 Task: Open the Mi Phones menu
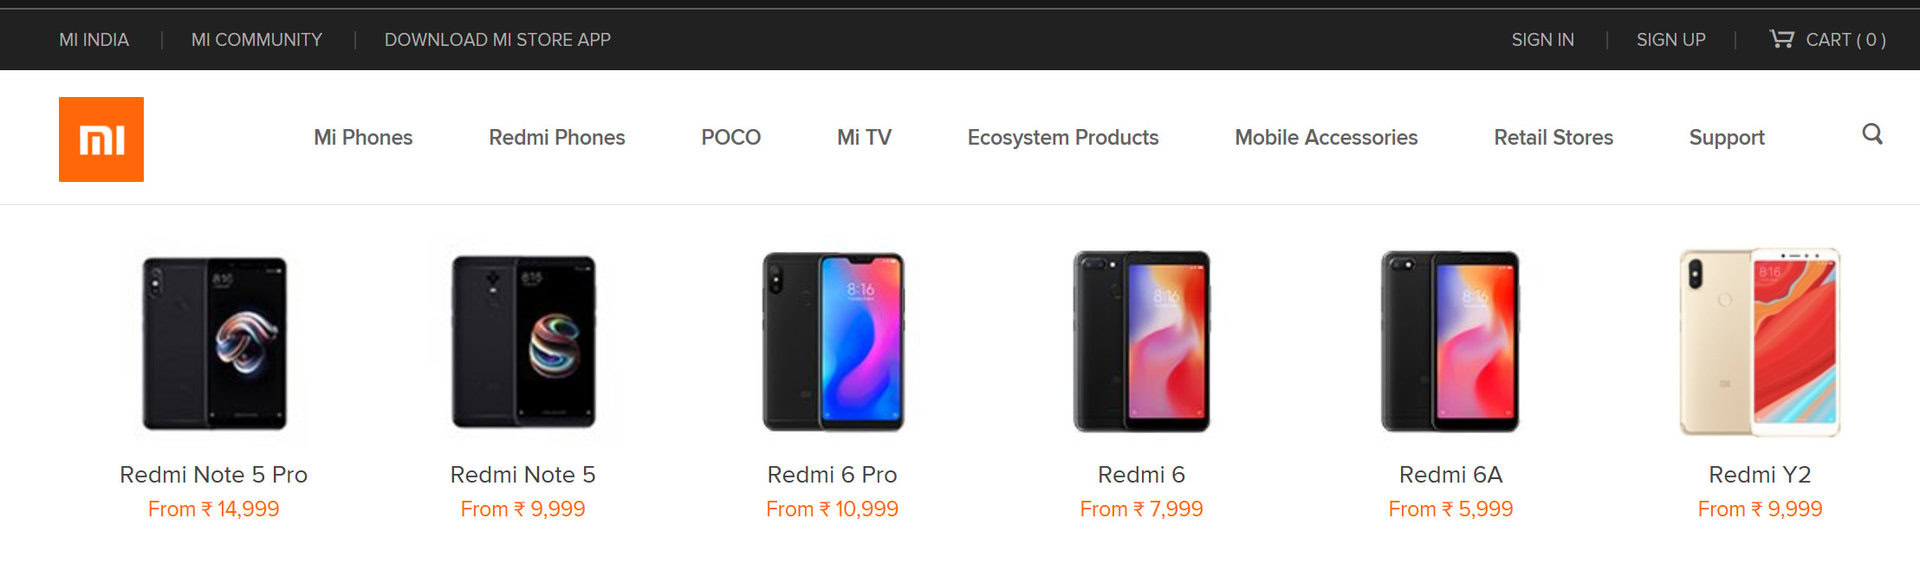[363, 137]
